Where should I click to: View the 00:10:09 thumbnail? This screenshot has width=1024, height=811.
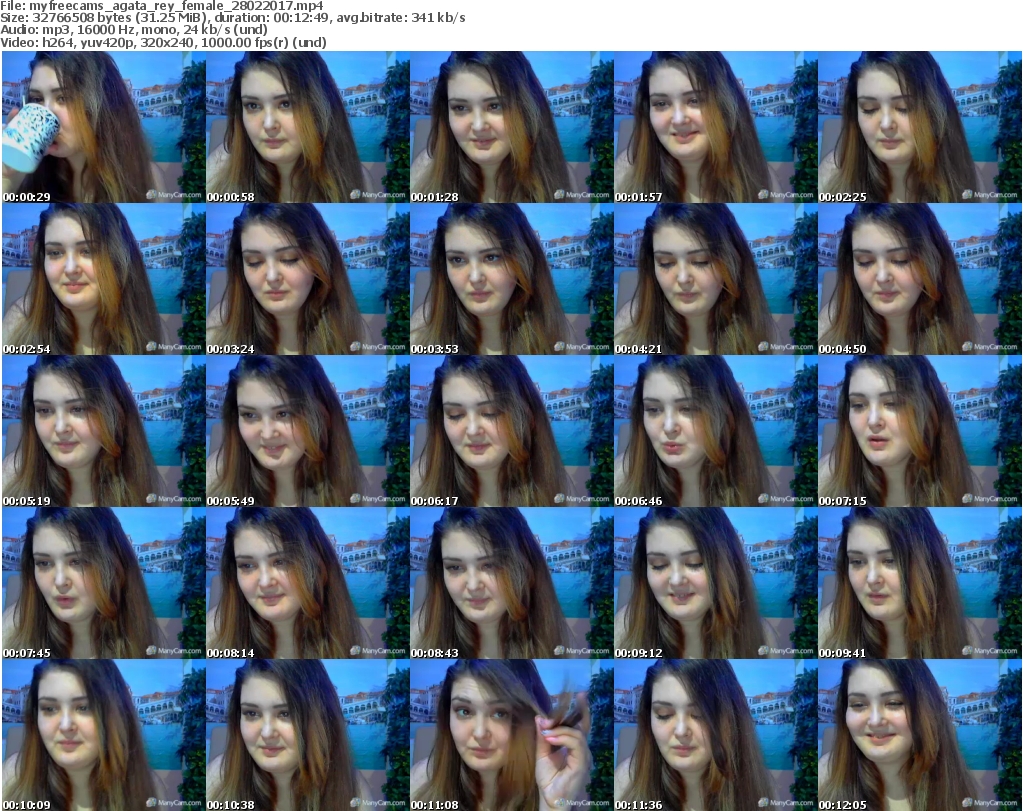coord(104,735)
